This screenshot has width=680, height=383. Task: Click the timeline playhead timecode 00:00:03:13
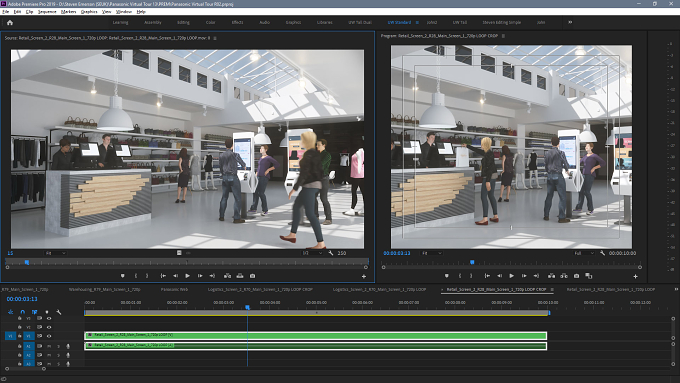[22, 299]
